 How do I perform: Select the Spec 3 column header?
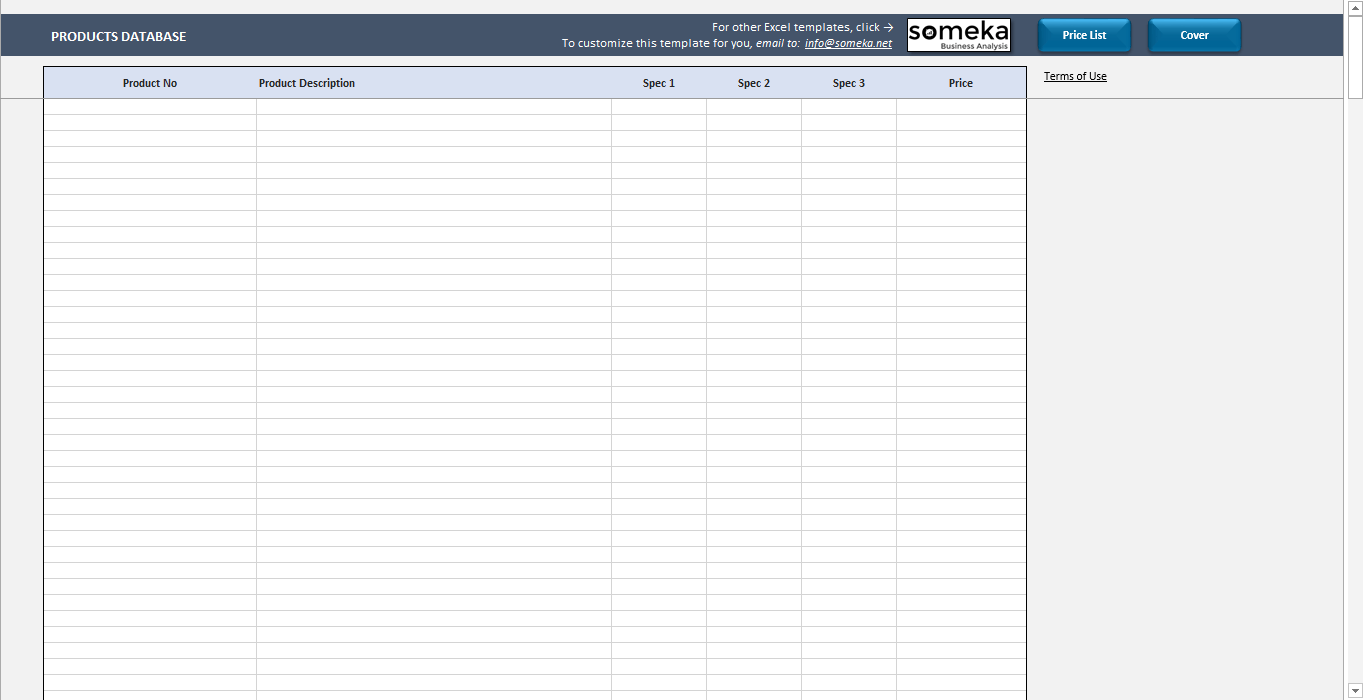(x=849, y=83)
